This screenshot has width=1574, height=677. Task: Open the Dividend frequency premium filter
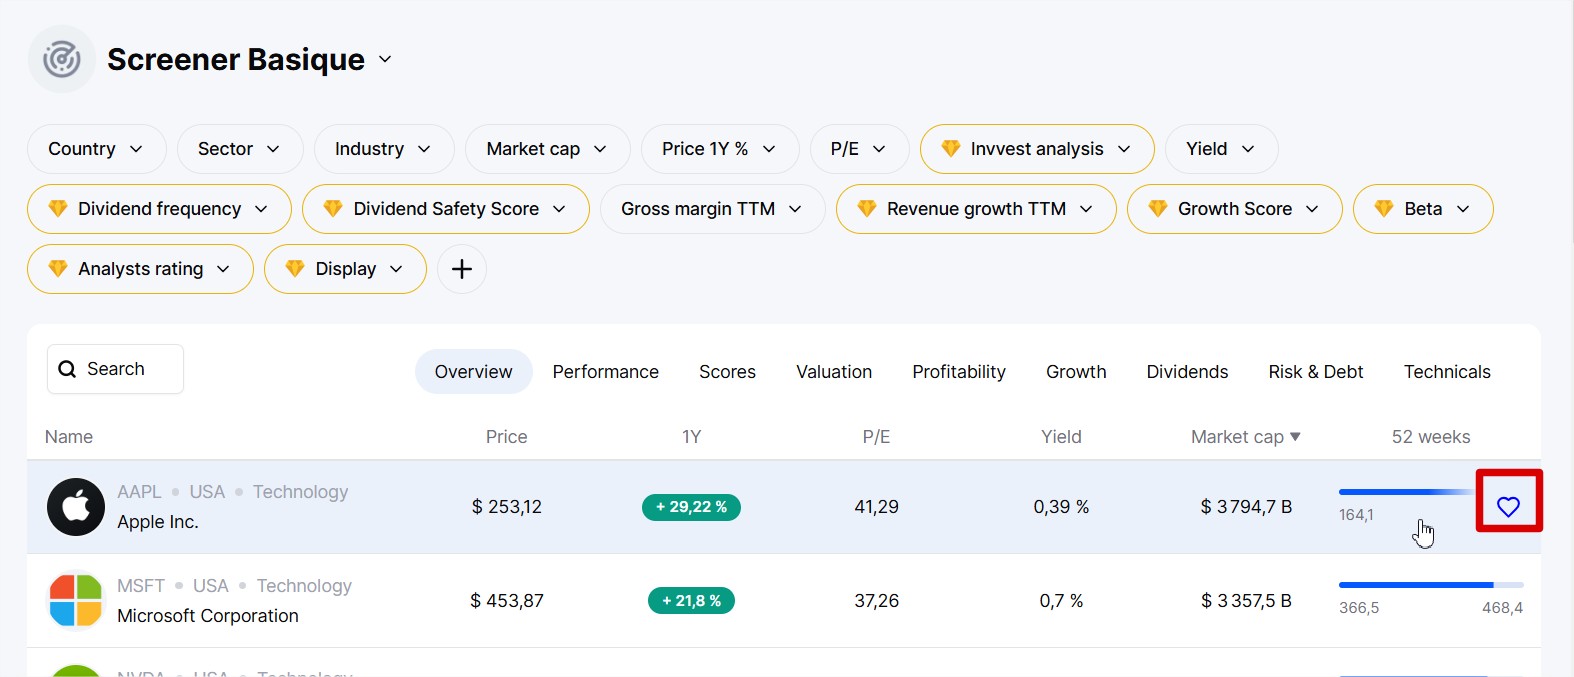click(159, 209)
